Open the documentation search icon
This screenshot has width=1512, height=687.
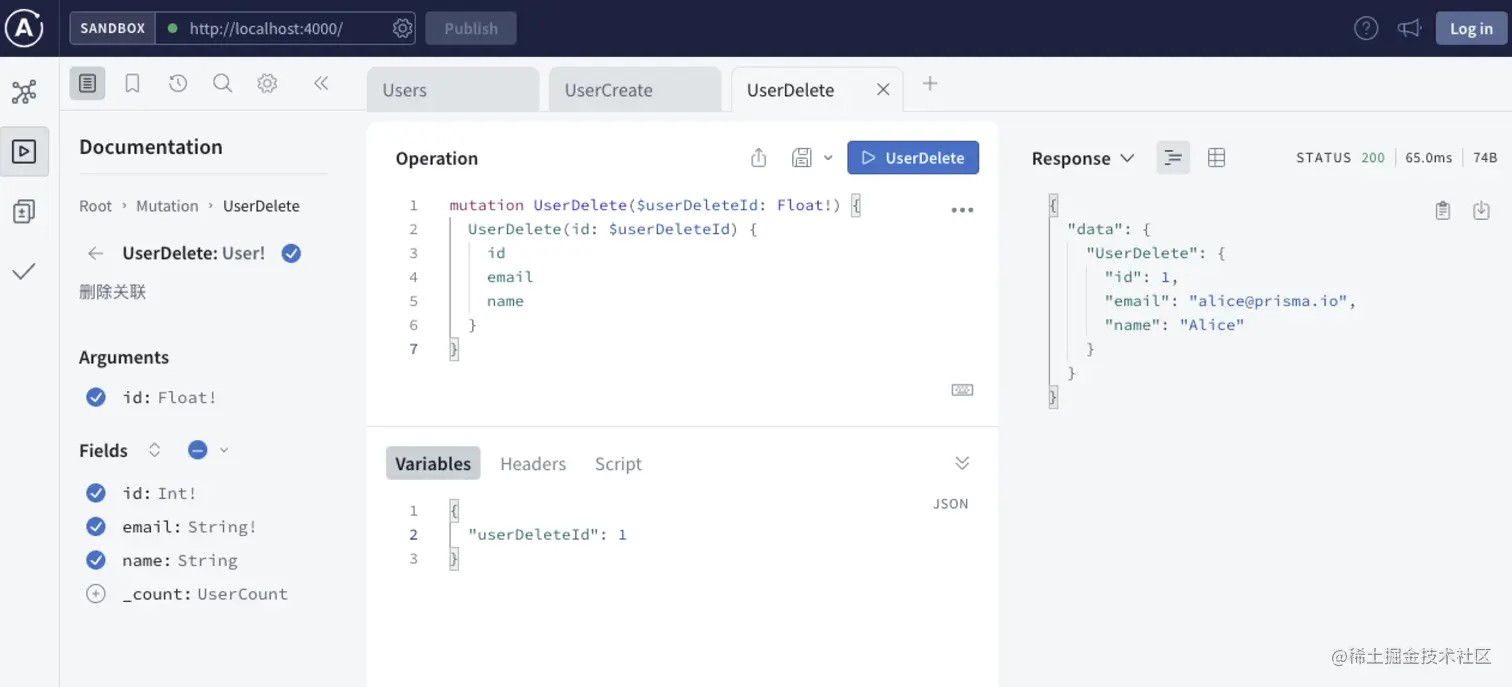(222, 83)
